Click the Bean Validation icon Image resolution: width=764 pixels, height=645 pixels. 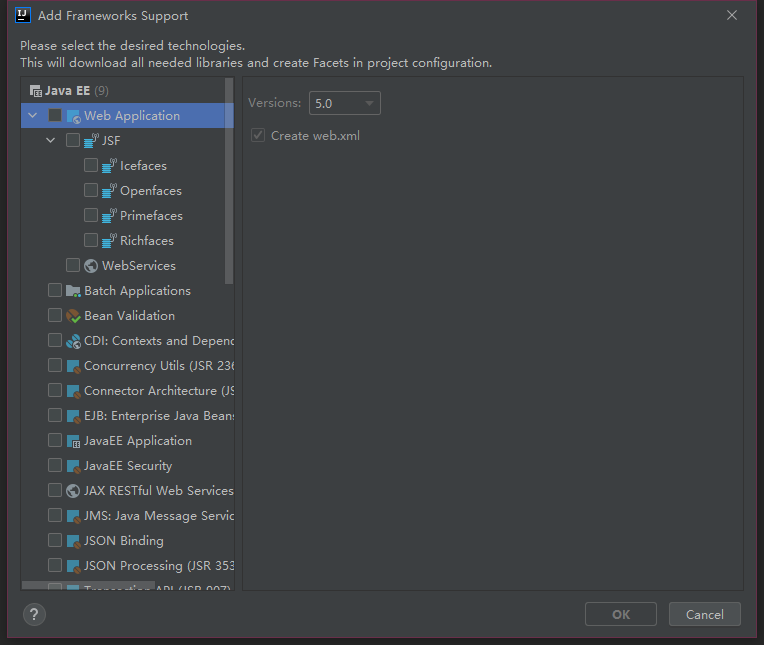[73, 316]
